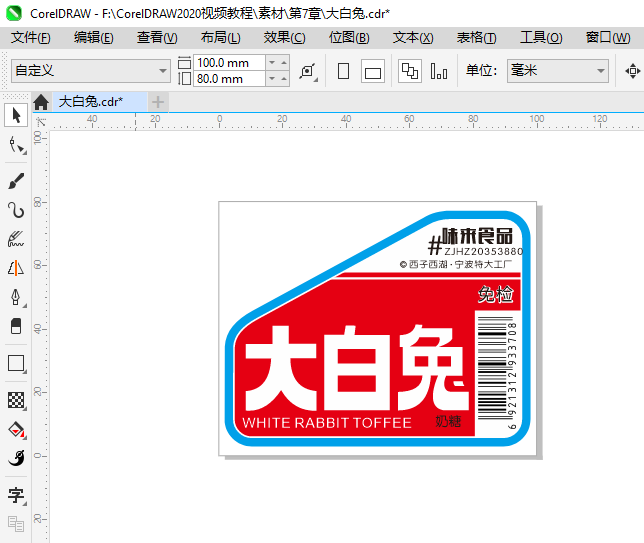The width and height of the screenshot is (644, 543).
Task: Select the Text tool 字
Action: tap(16, 495)
